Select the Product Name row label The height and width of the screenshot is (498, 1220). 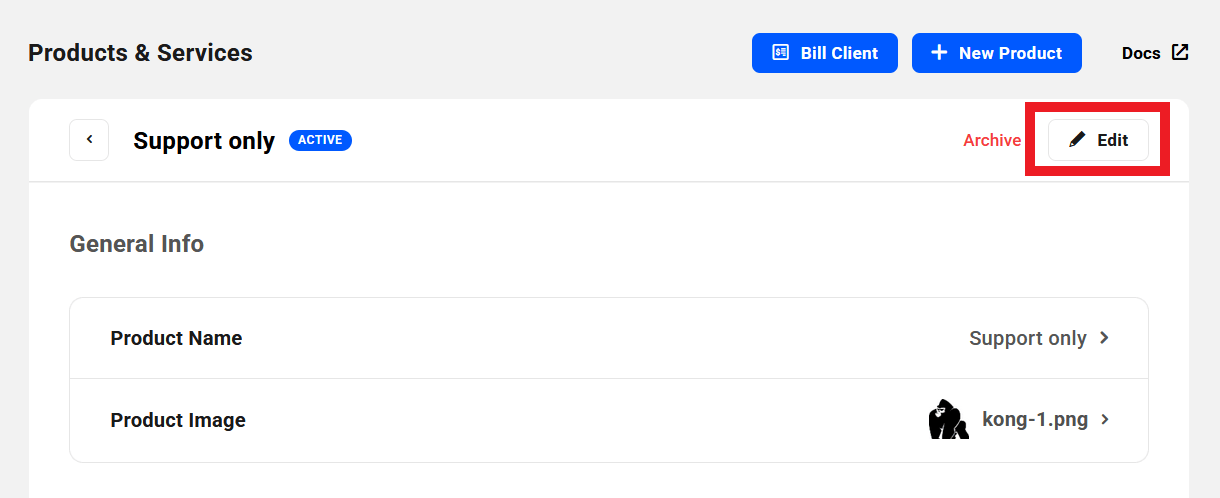coord(176,338)
